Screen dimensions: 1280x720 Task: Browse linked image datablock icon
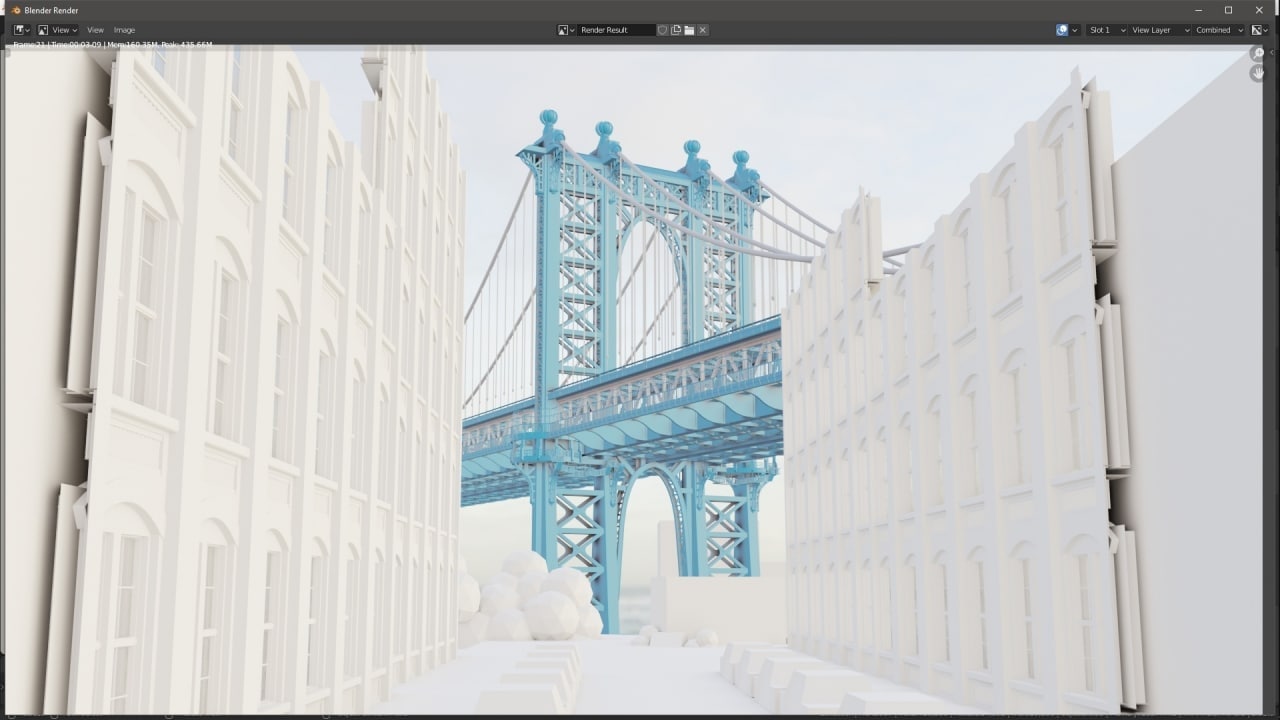click(566, 30)
